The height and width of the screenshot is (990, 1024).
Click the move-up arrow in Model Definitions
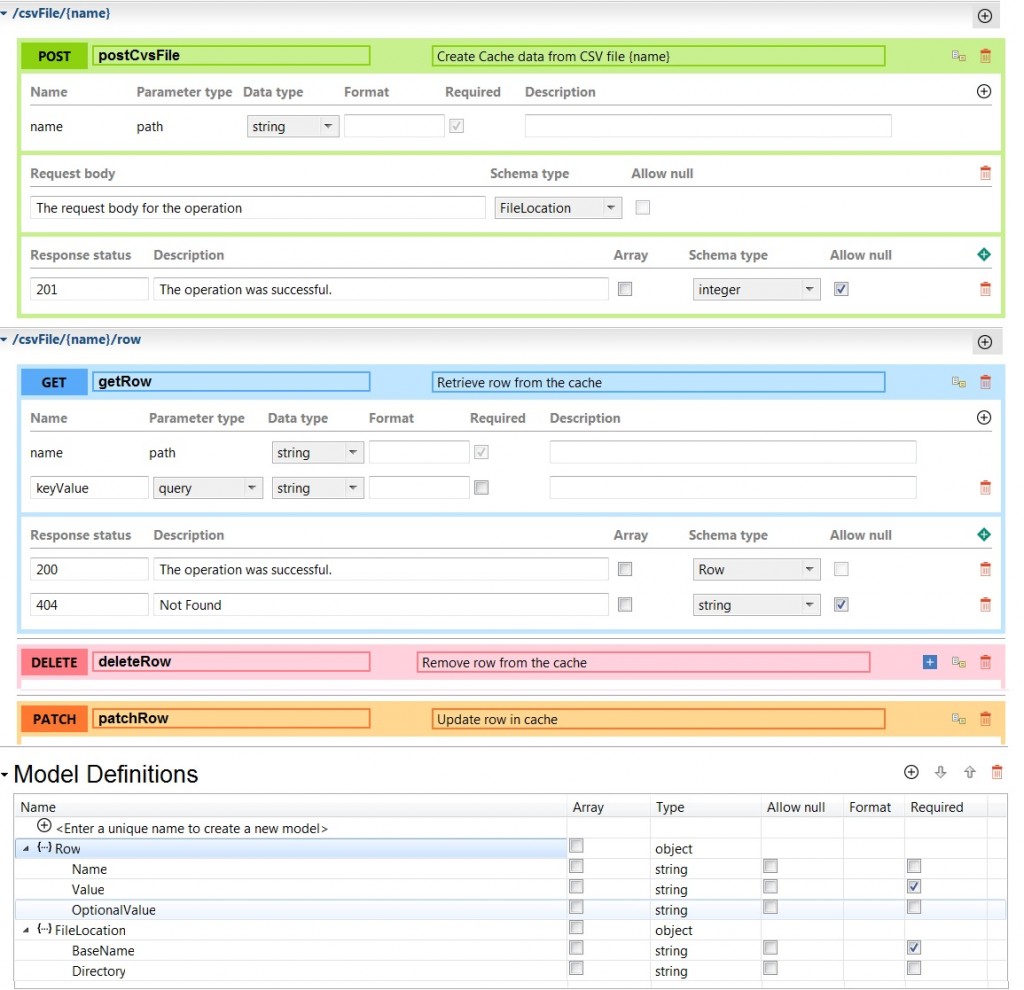click(967, 772)
